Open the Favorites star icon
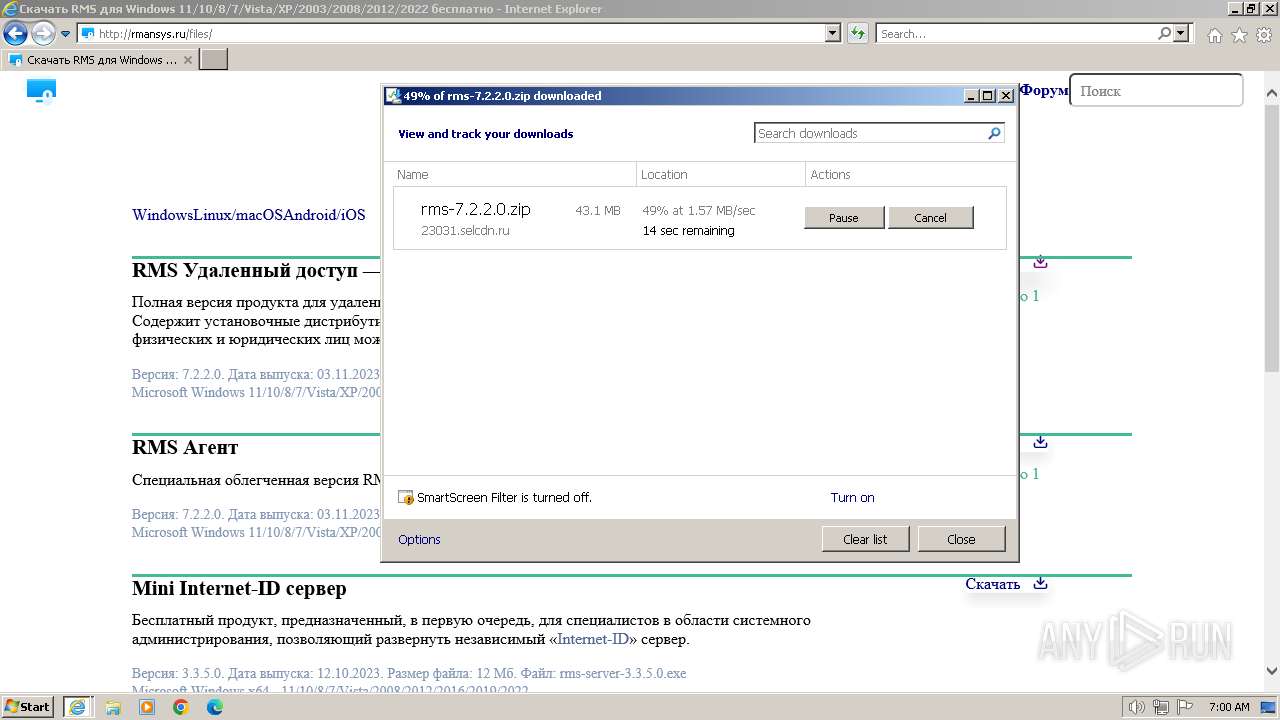Viewport: 1280px width, 720px height. pyautogui.click(x=1239, y=35)
